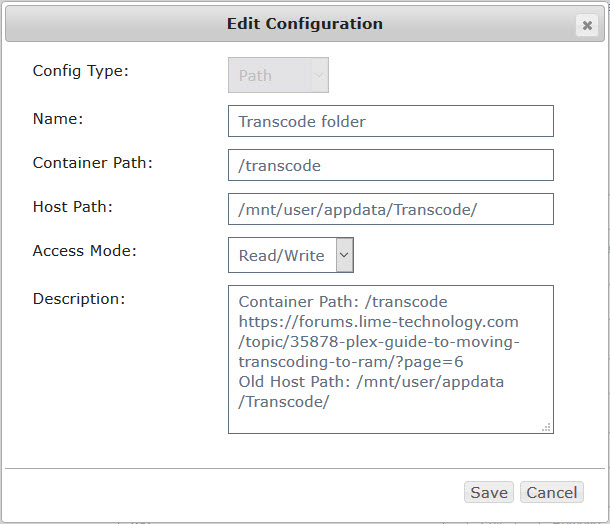The image size is (610, 524).
Task: Click the Description box resize handle
Action: [546, 427]
